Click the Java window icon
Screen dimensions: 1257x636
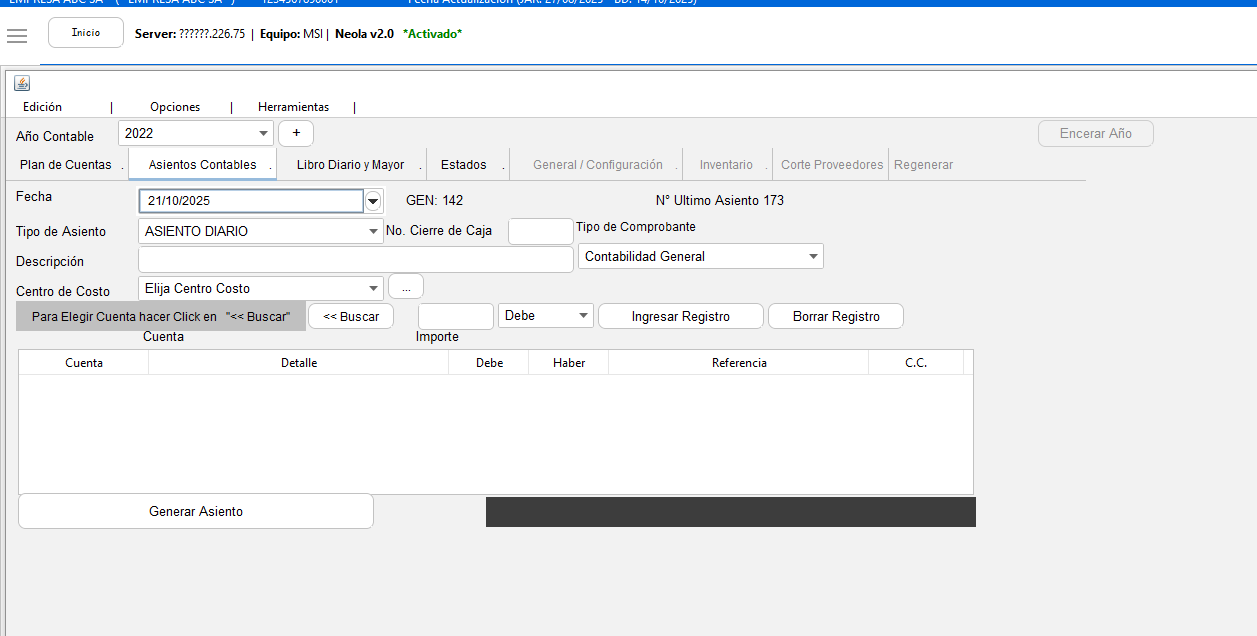click(22, 83)
